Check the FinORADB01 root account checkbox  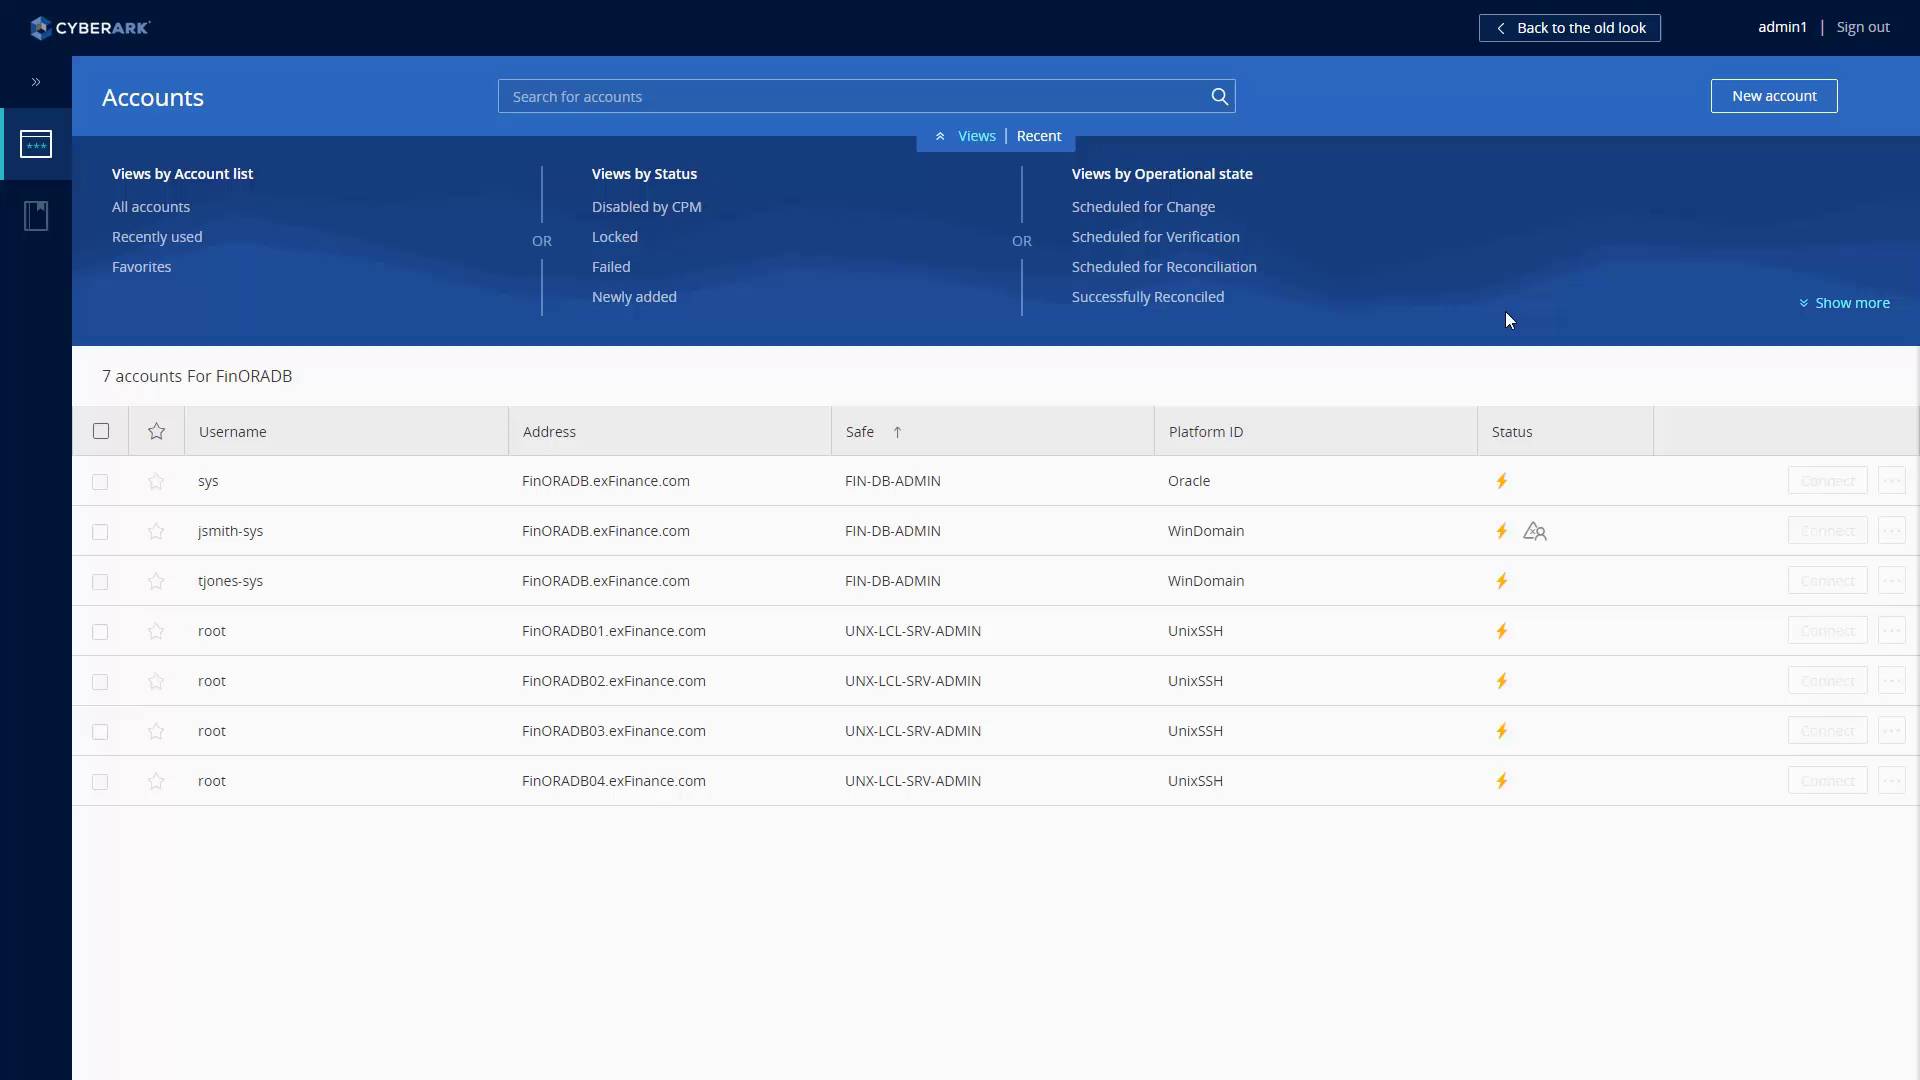[100, 632]
